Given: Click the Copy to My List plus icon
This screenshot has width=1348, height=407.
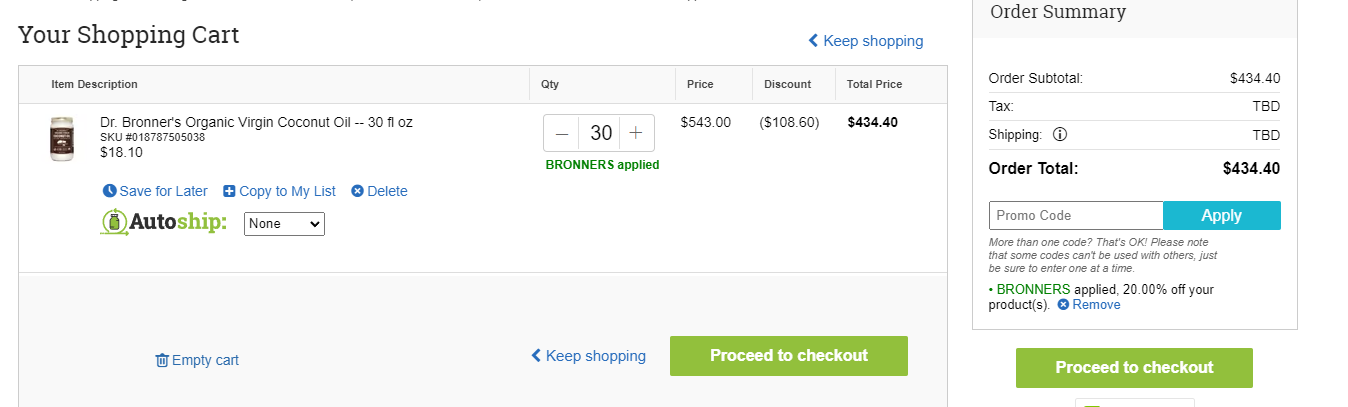Looking at the screenshot, I should click(x=229, y=191).
